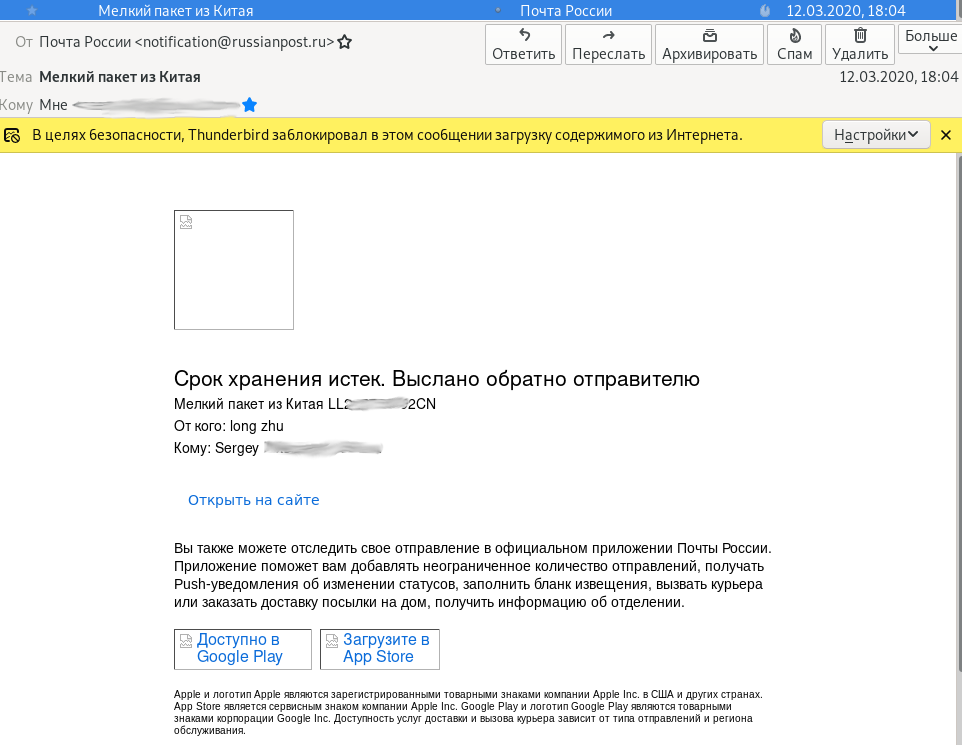Toggle read status dot in message row
The image size is (962, 745).
(498, 10)
